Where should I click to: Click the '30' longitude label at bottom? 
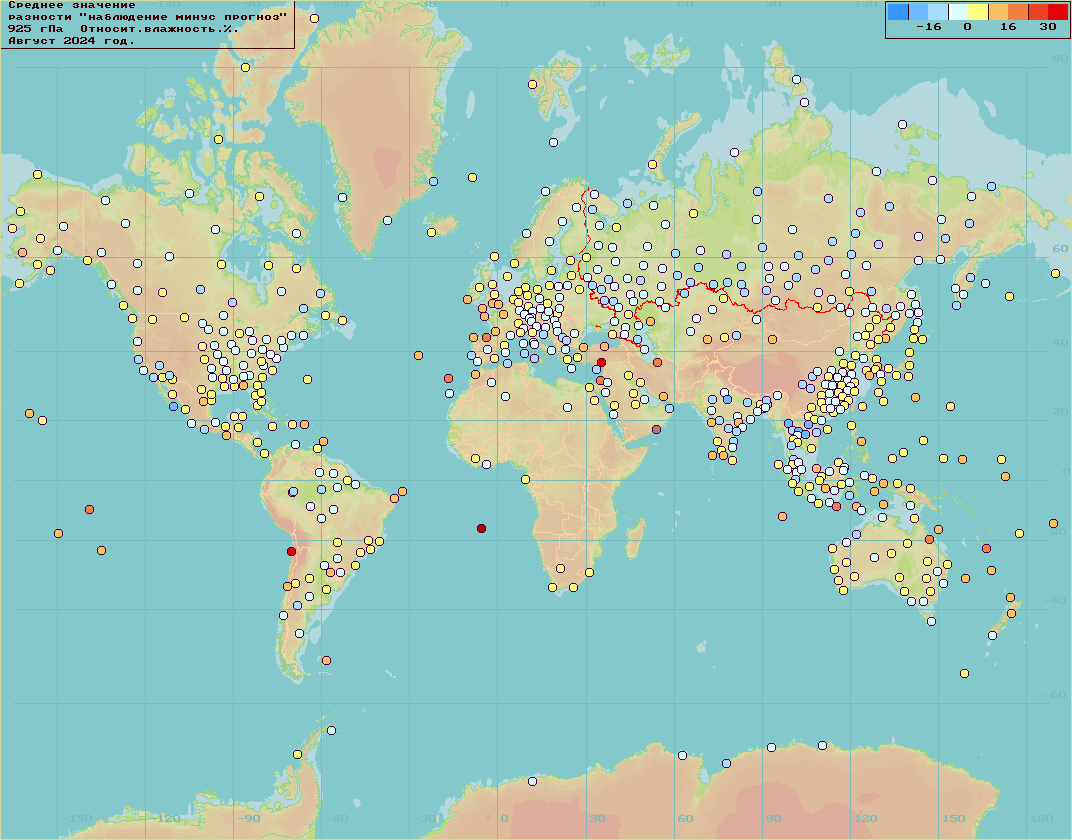(598, 818)
